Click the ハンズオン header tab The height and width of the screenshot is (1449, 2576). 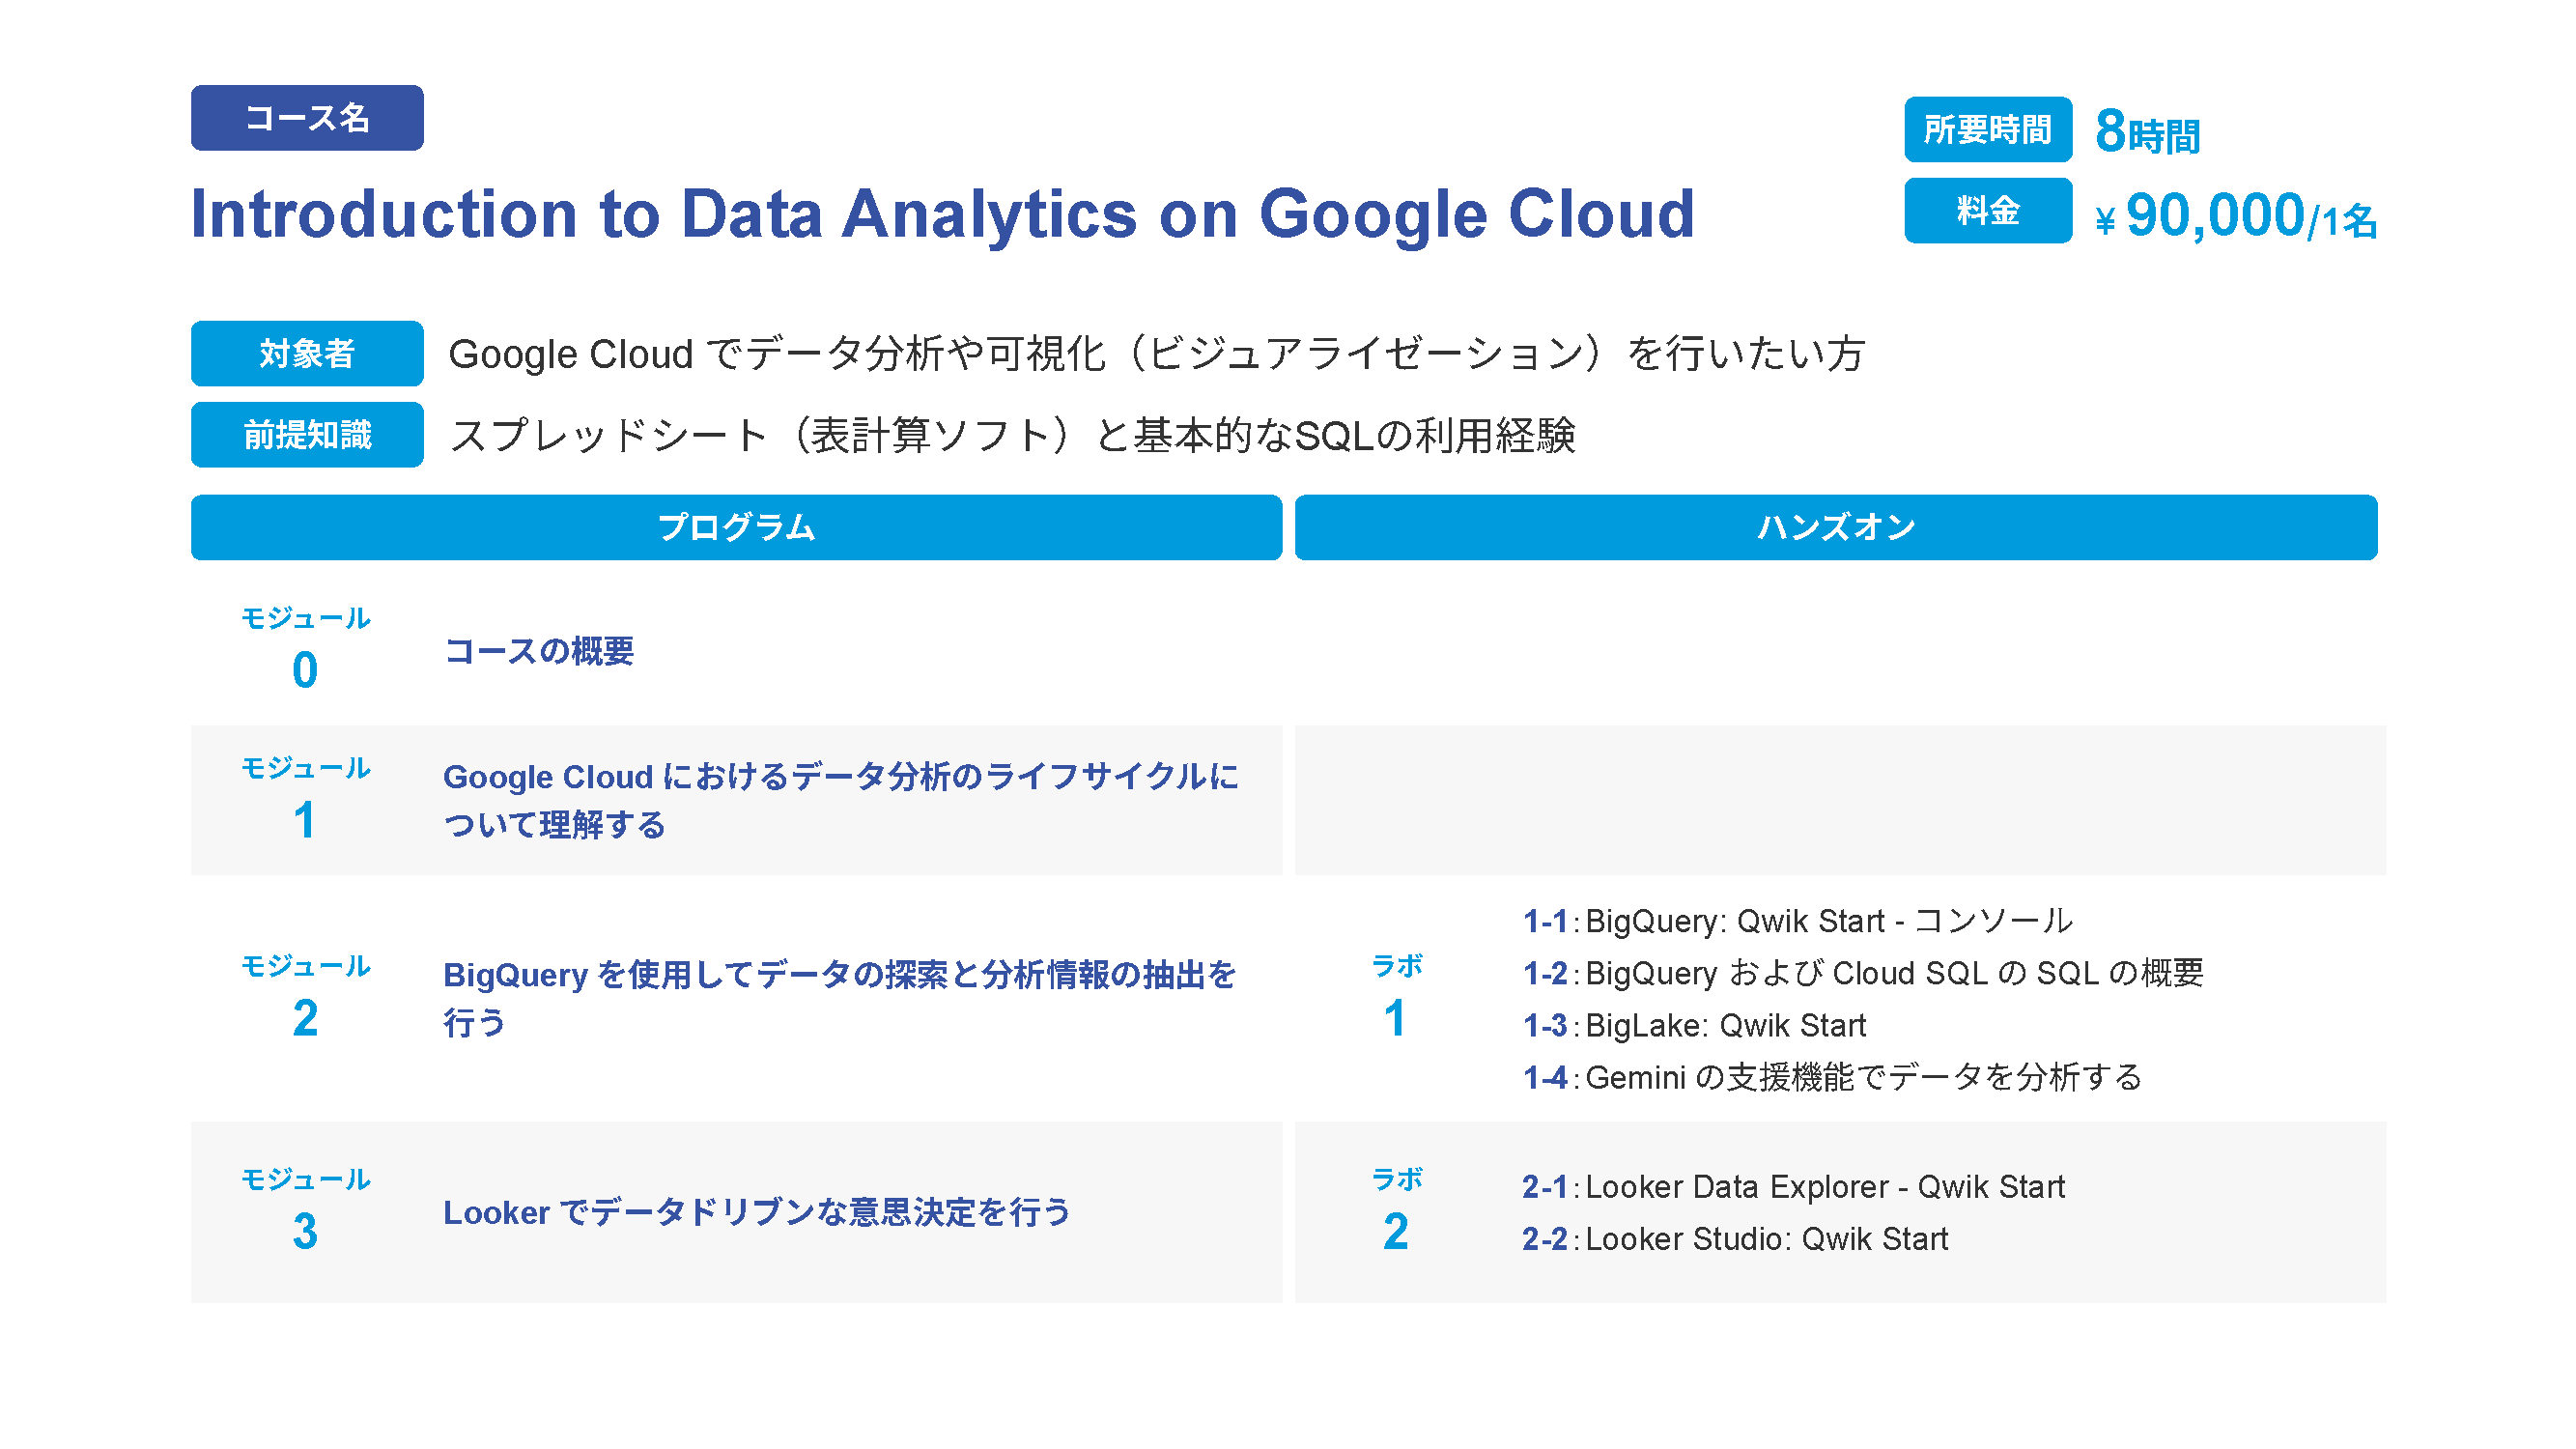pos(1835,527)
